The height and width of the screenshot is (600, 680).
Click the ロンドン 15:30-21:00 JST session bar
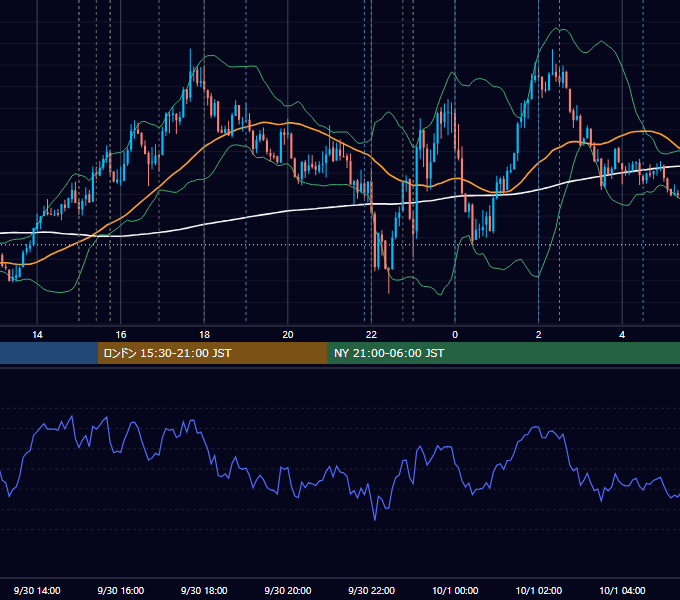coord(212,353)
